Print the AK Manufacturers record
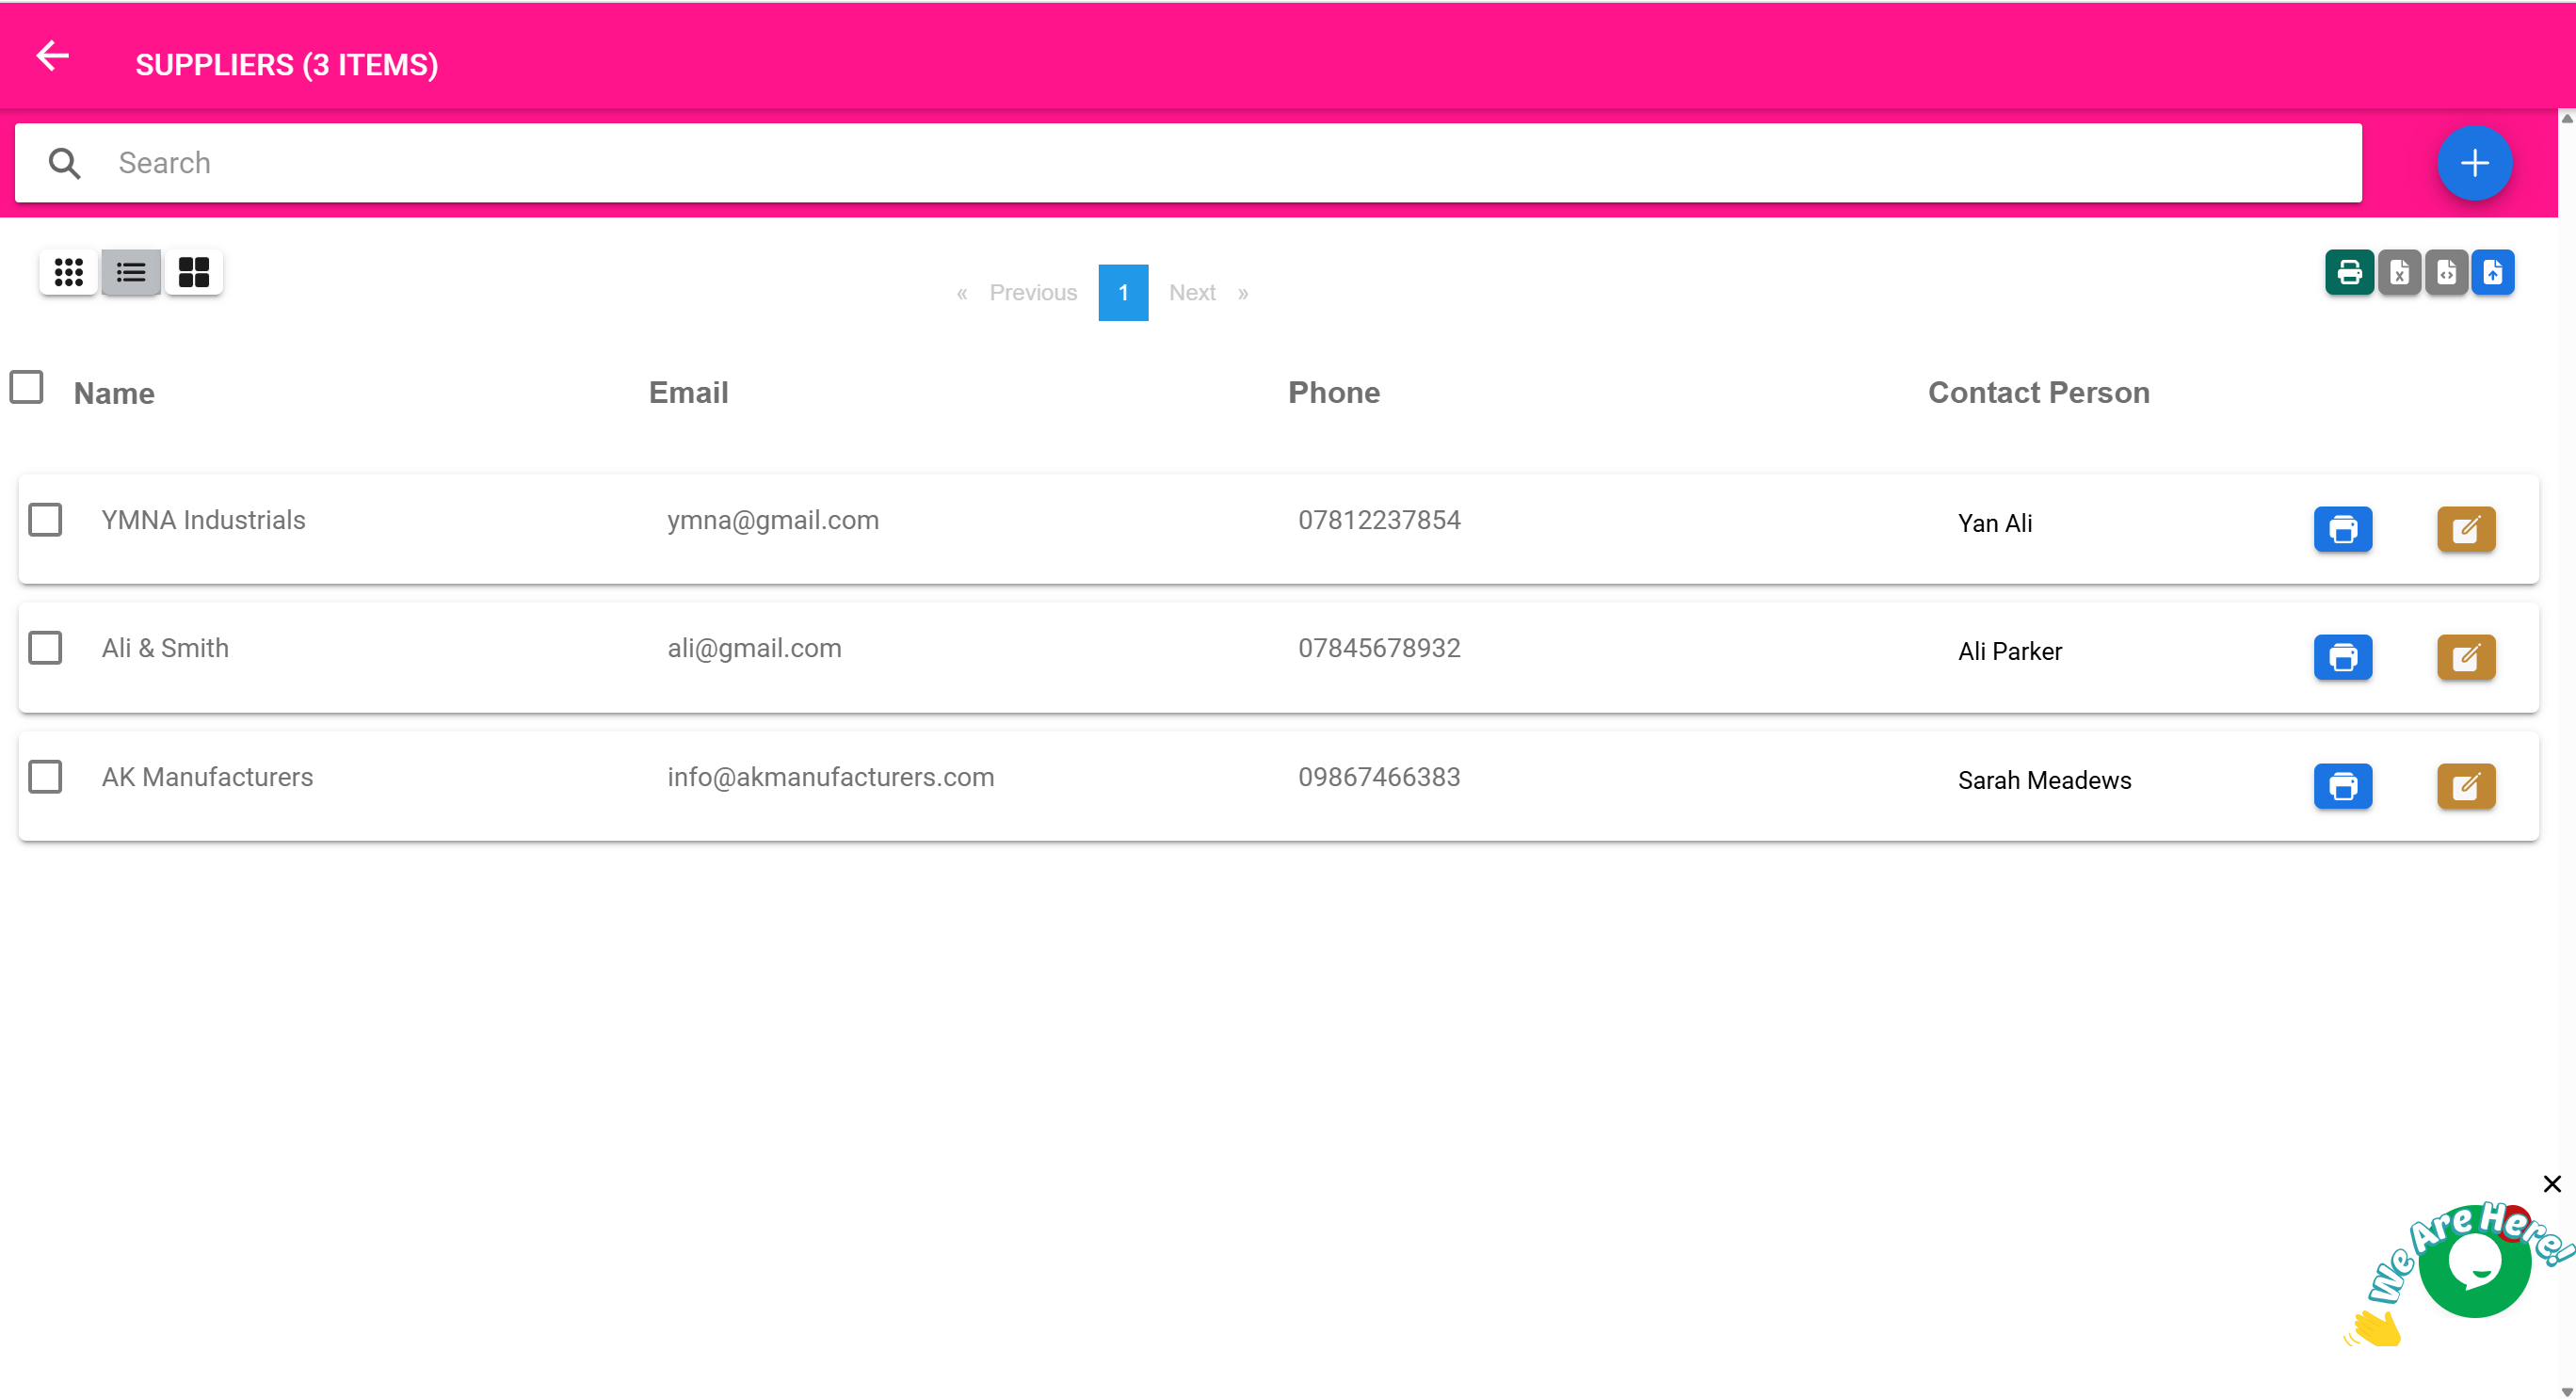2576x1399 pixels. click(2343, 786)
